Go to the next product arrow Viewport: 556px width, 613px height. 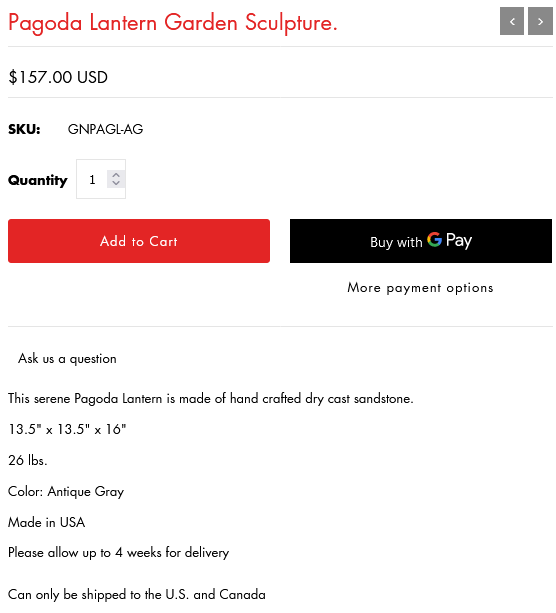pos(540,21)
